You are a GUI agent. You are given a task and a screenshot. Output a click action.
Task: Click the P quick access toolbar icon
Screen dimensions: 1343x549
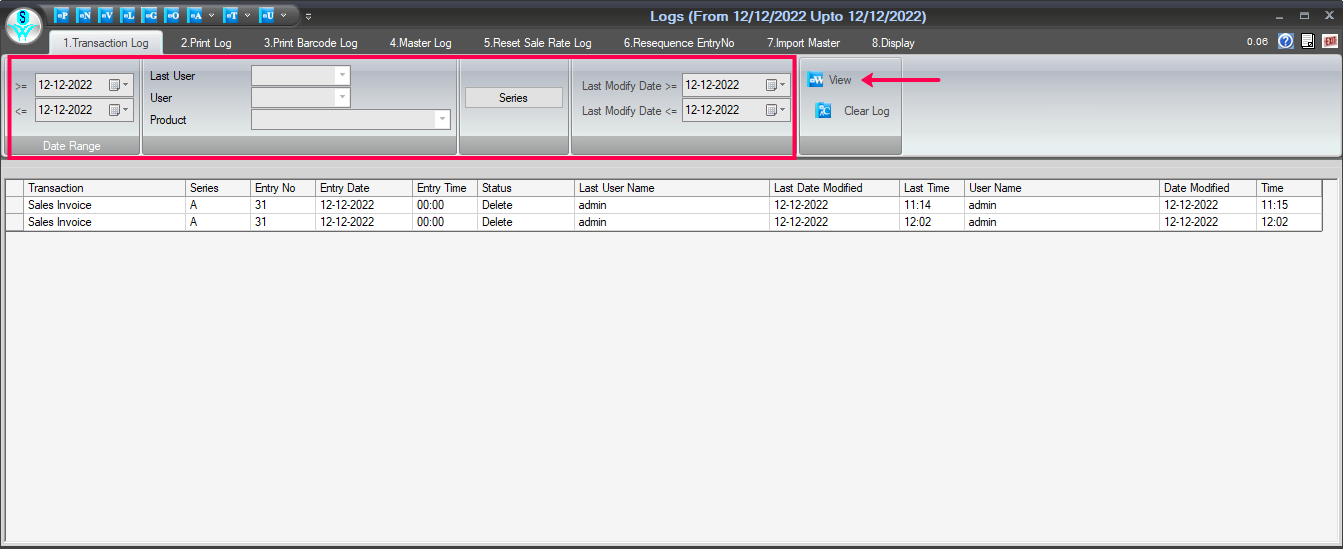(x=62, y=15)
